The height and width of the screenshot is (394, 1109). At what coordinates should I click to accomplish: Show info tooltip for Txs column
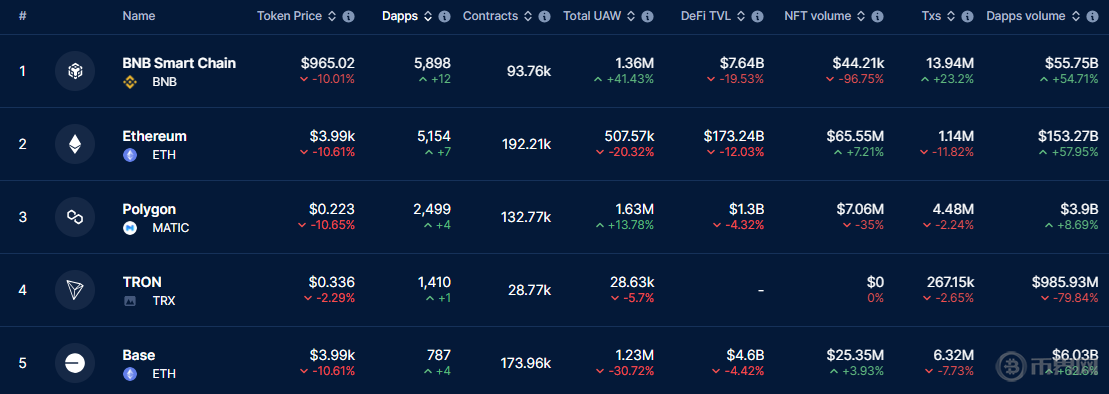pos(968,16)
